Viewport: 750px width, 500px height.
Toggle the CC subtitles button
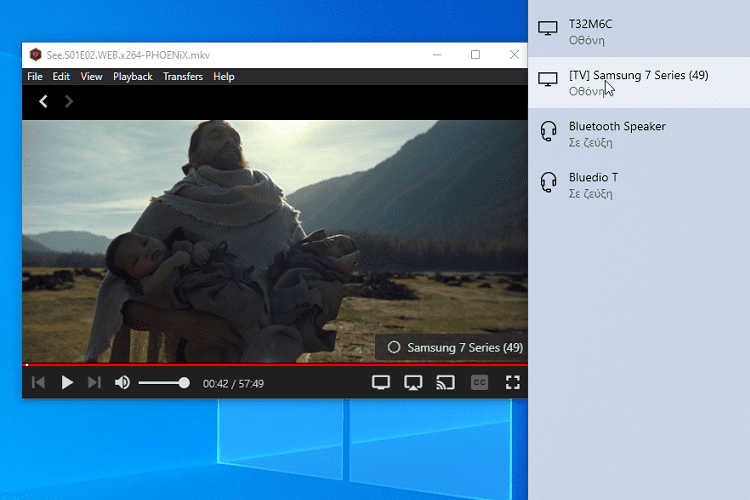[x=479, y=382]
